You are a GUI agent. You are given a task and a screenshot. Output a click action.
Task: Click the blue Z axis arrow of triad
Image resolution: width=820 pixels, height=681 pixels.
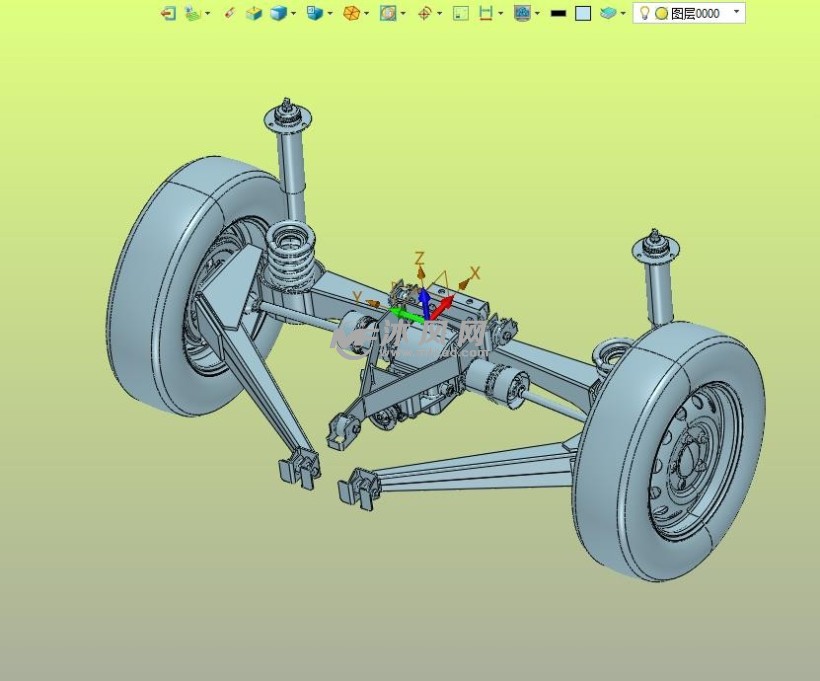tap(425, 304)
